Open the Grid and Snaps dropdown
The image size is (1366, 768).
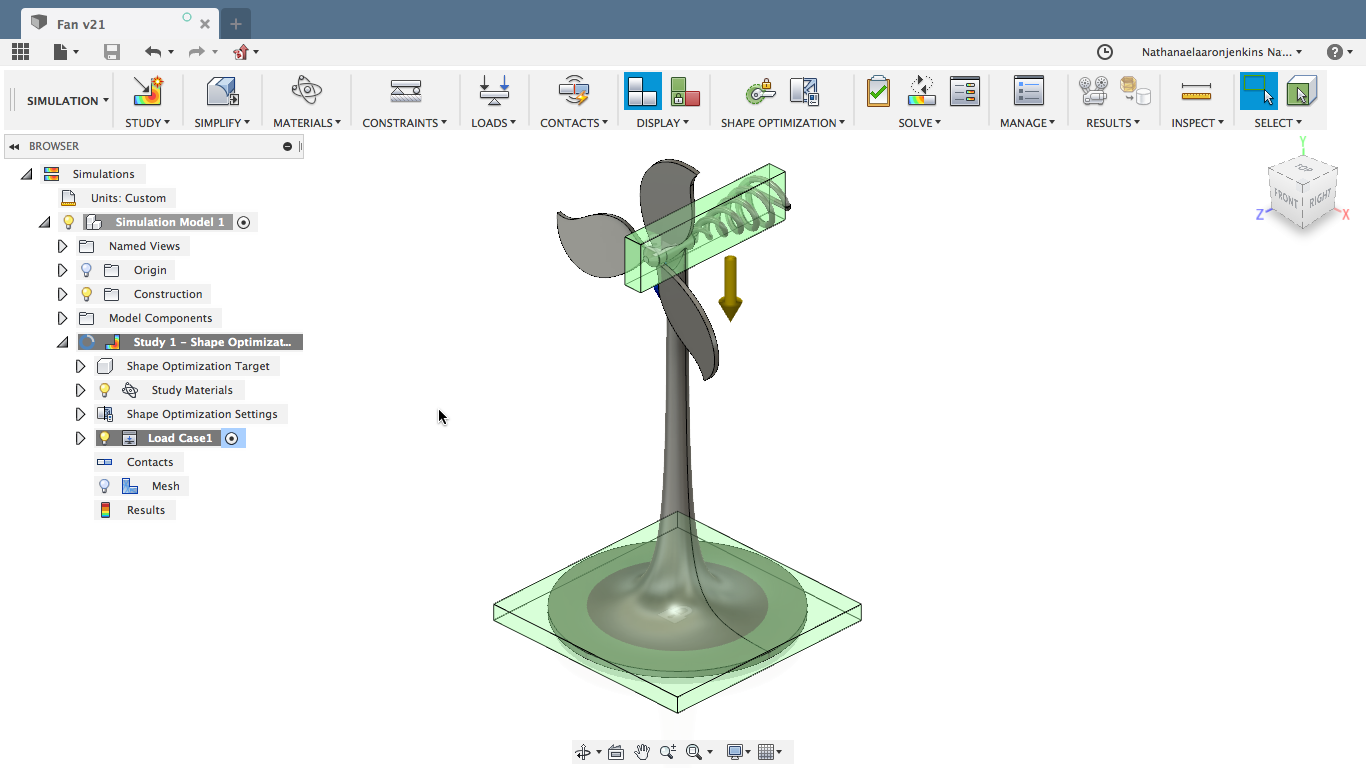tap(770, 752)
